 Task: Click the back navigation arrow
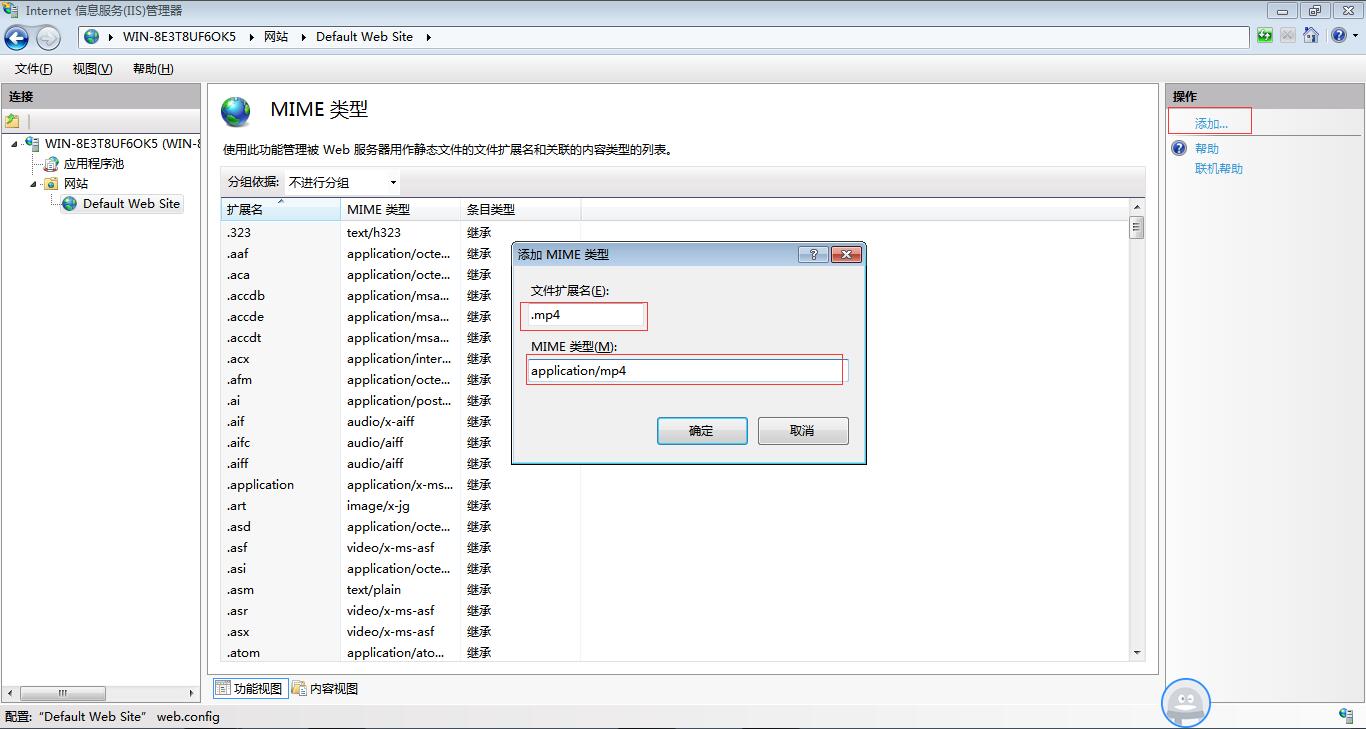pyautogui.click(x=16, y=36)
